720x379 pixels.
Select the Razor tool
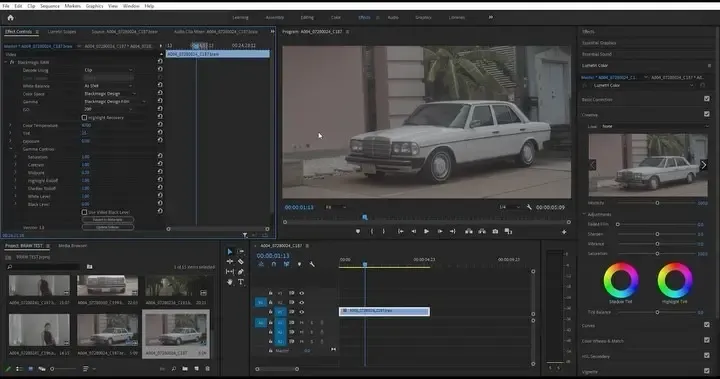241,261
